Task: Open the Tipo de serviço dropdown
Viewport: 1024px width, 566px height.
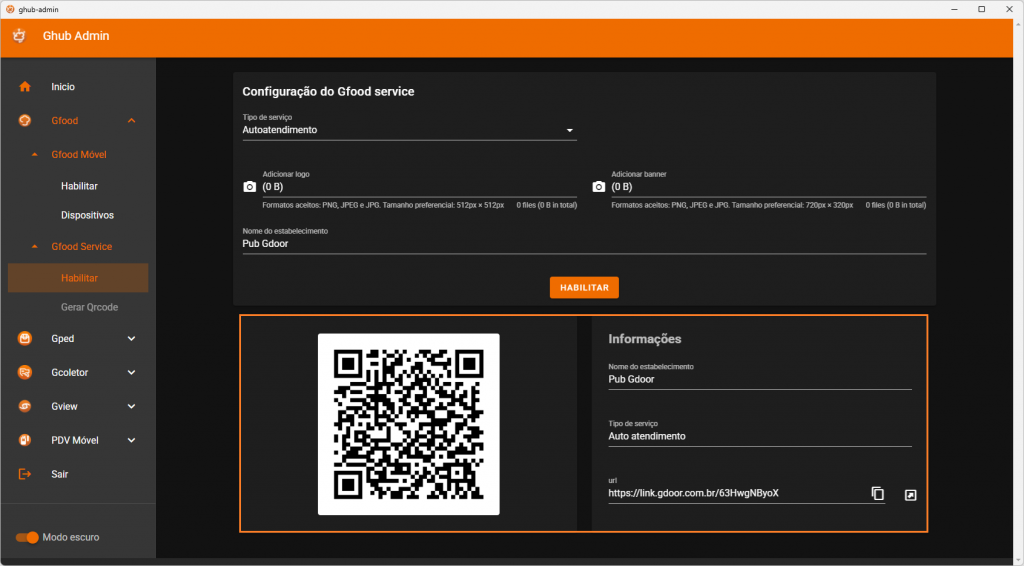Action: (409, 130)
